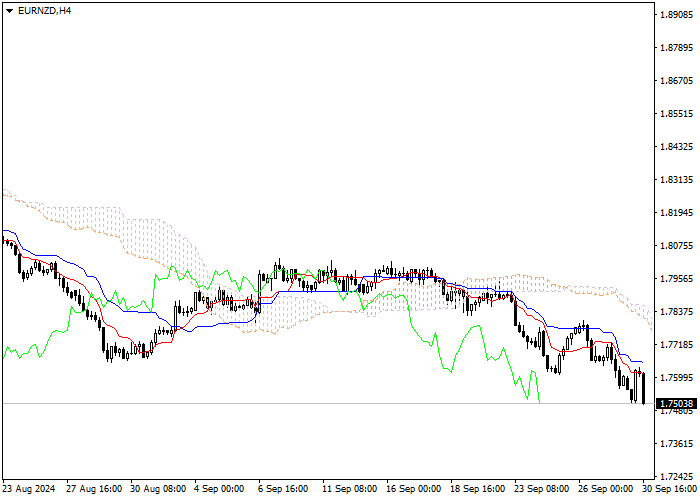The height and width of the screenshot is (500, 700).
Task: Click the EURNZD,H4 chart title
Action: (x=44, y=11)
